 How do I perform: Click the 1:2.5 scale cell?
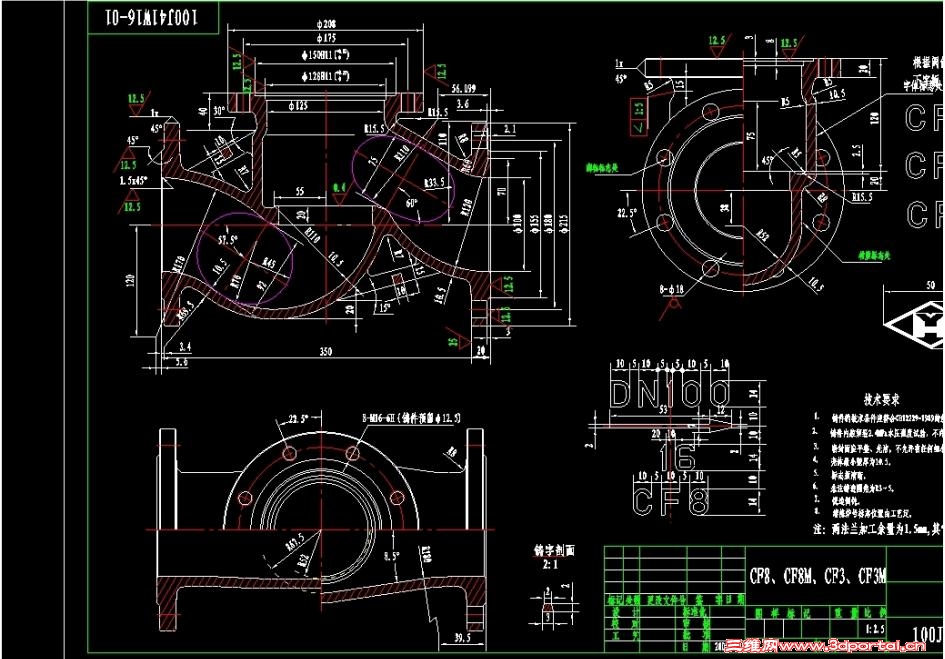point(874,629)
